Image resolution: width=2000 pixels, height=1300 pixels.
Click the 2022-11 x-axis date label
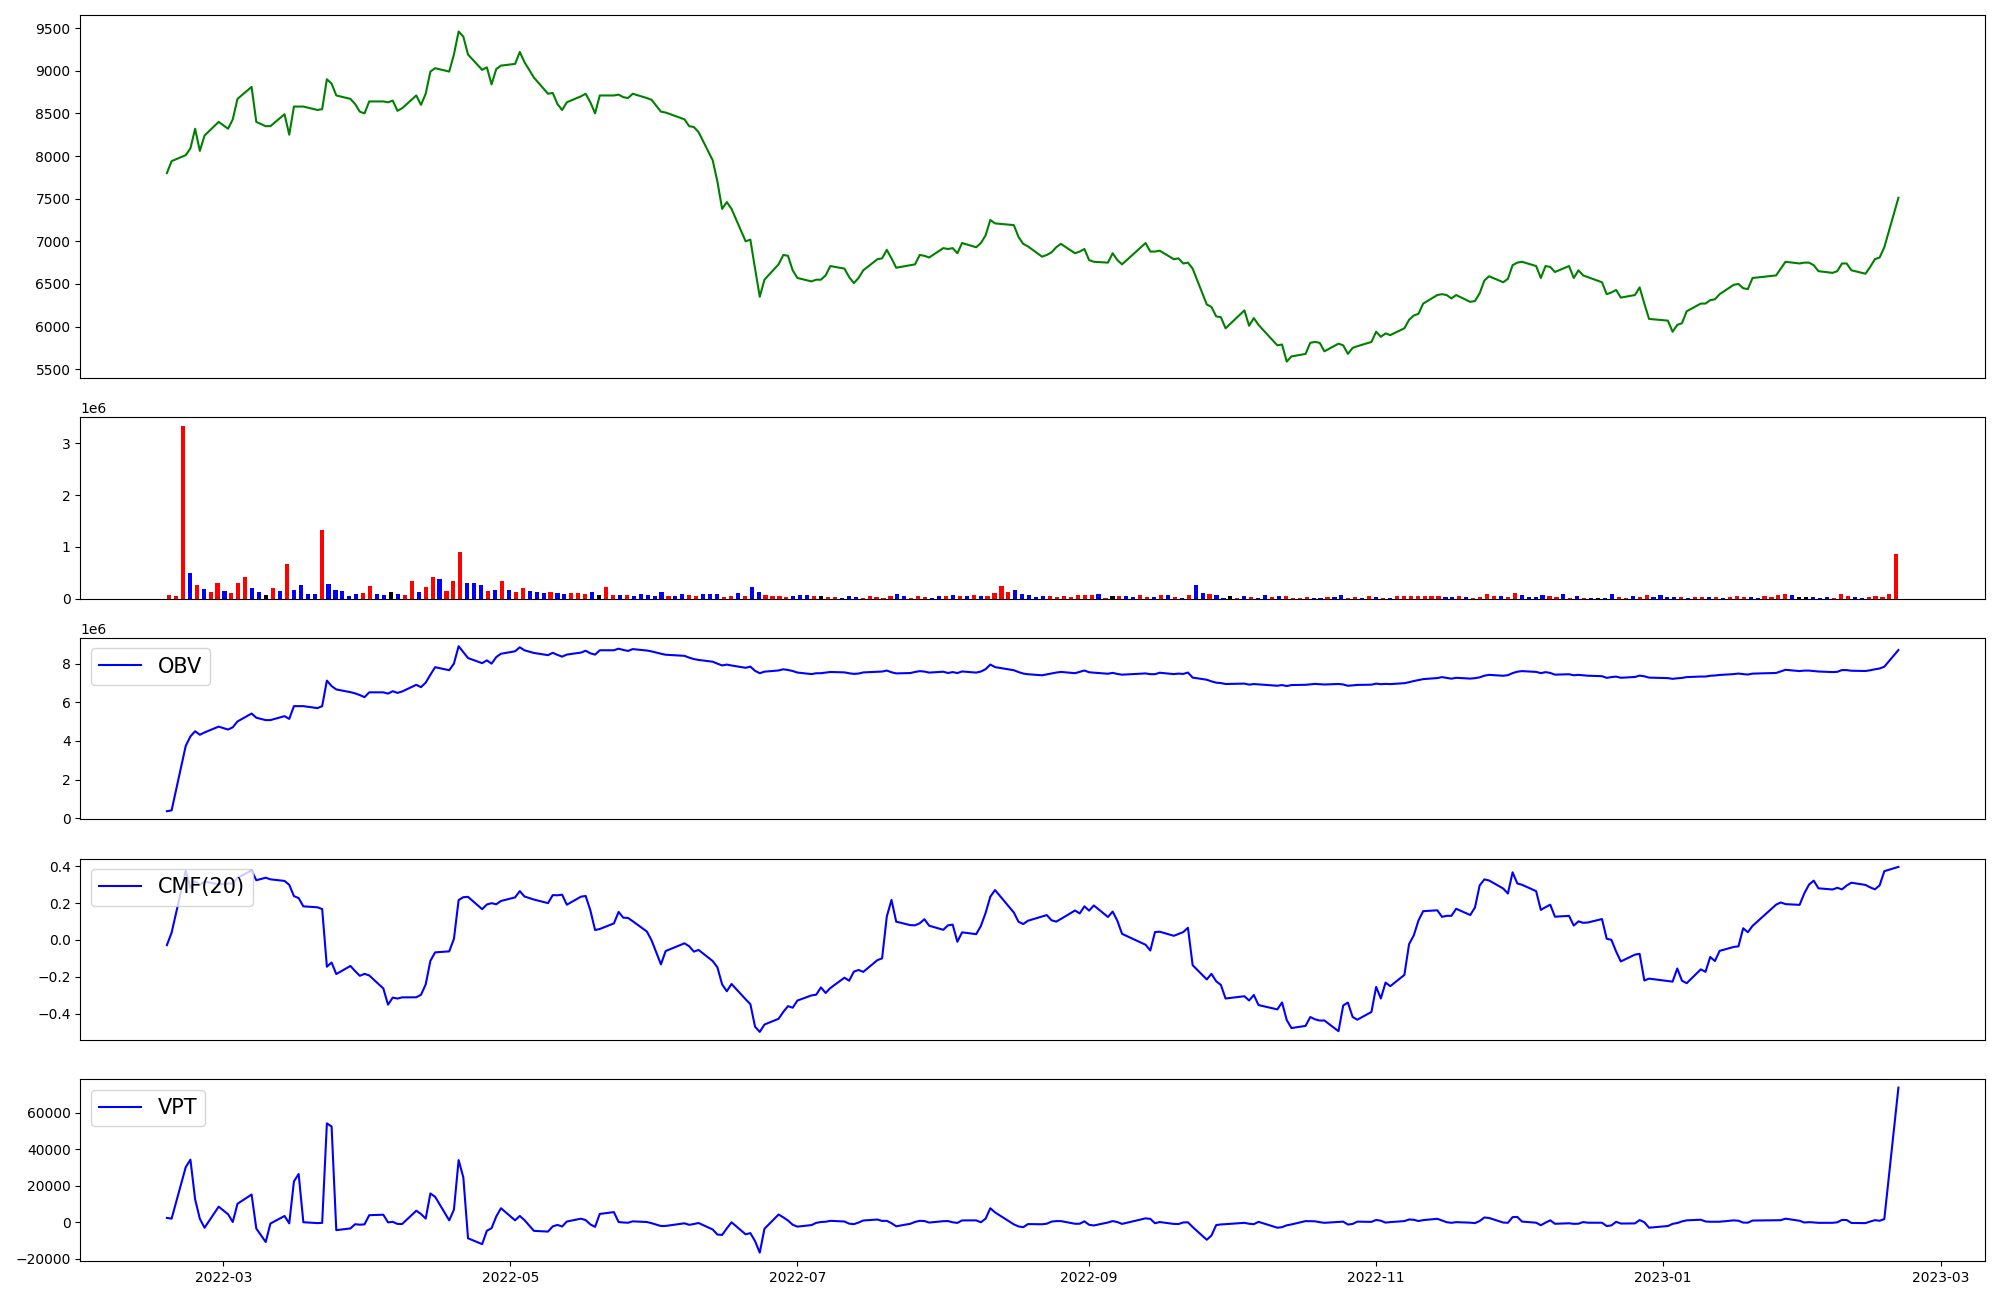coord(1376,1276)
